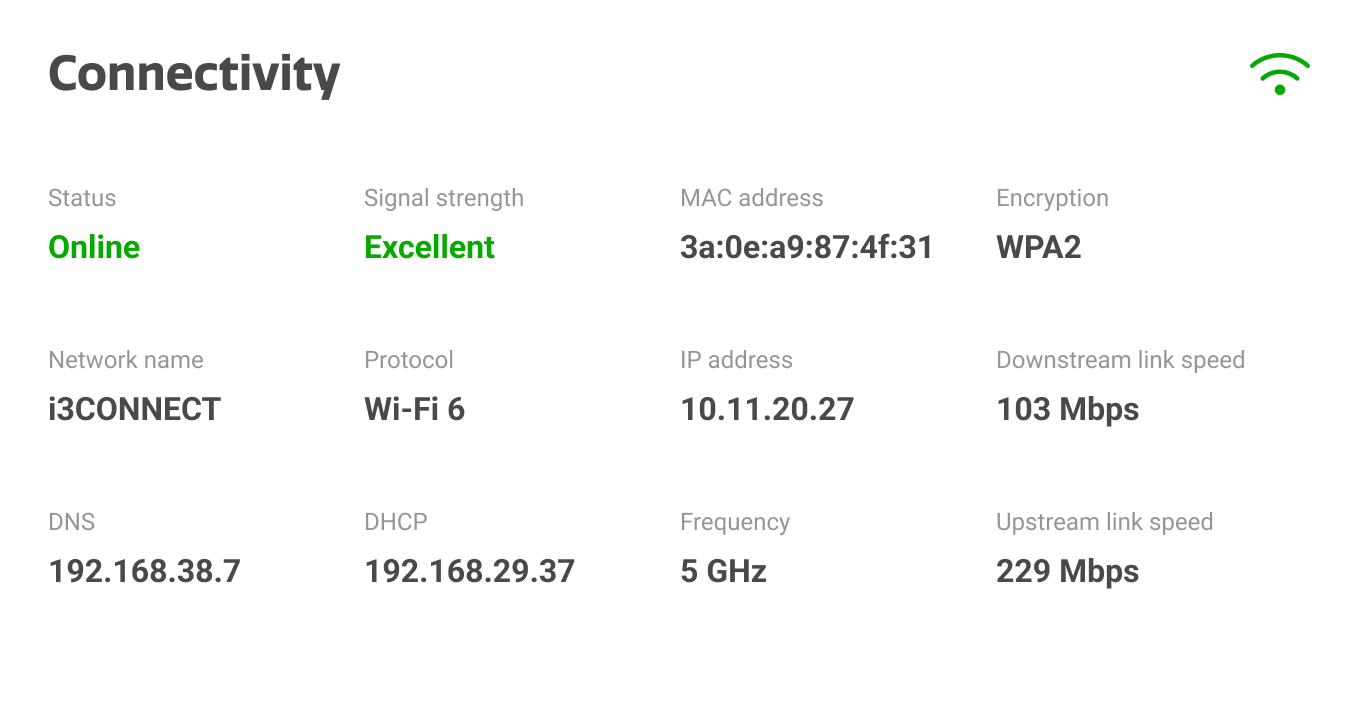Click the Network name label
This screenshot has height=712, width=1360.
click(x=125, y=360)
